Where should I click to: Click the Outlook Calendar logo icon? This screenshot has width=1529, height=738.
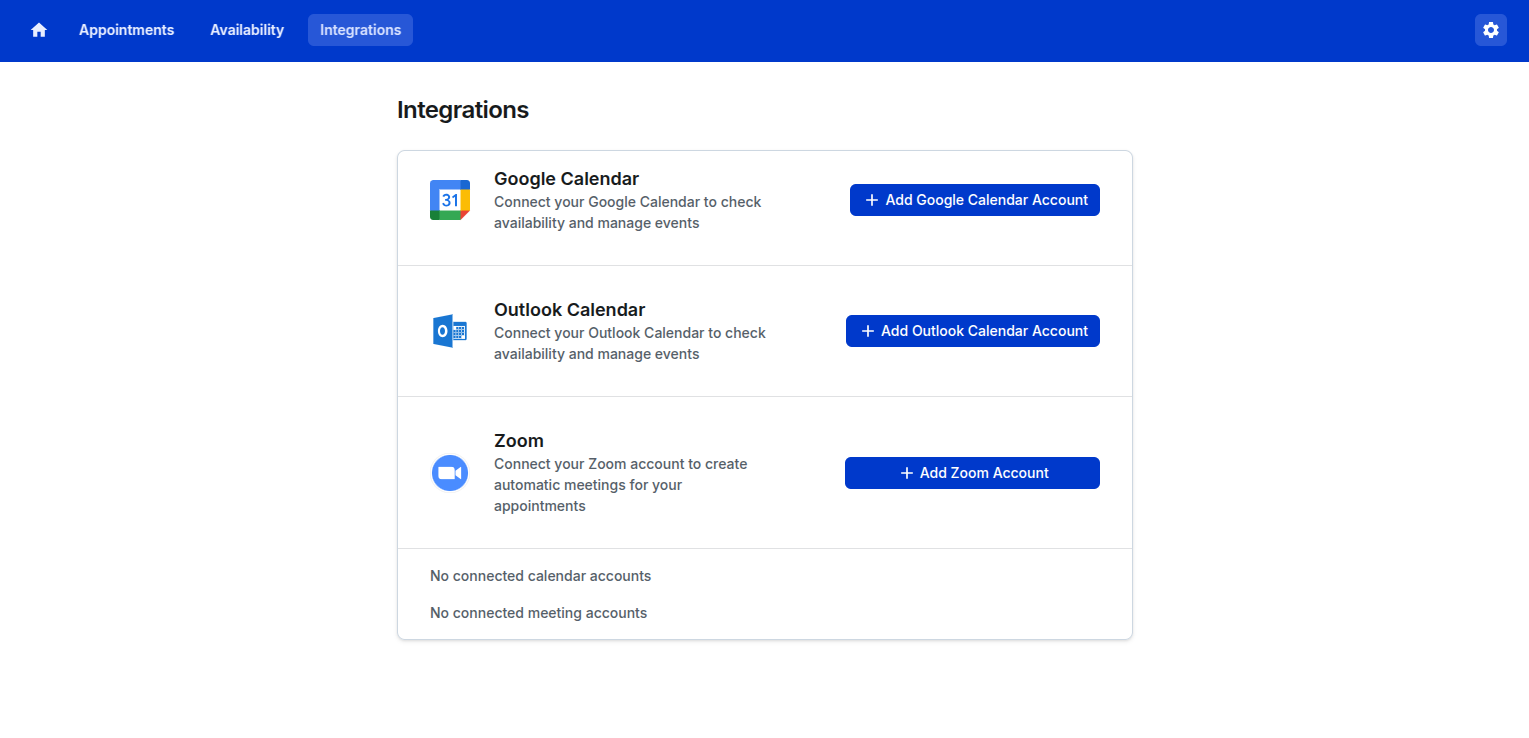[450, 331]
